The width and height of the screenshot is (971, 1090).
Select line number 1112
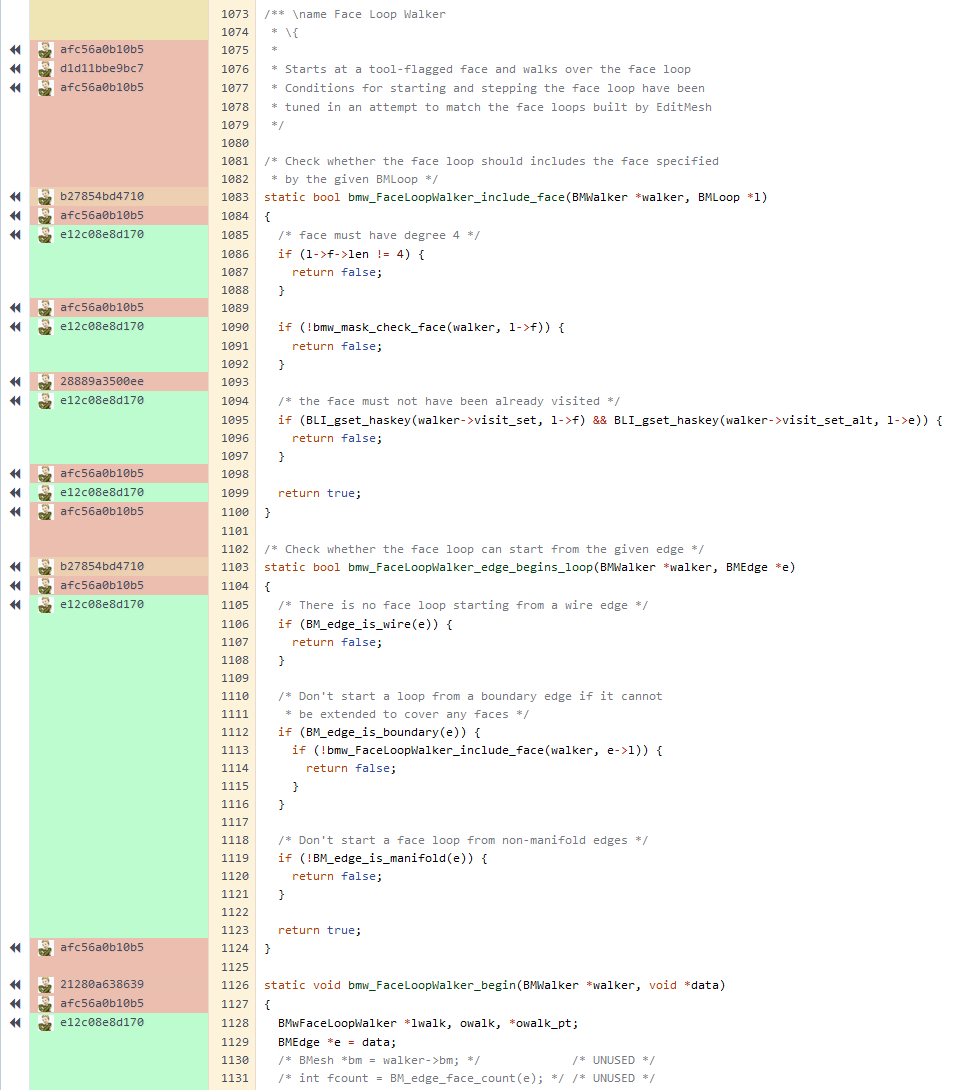[x=235, y=732]
